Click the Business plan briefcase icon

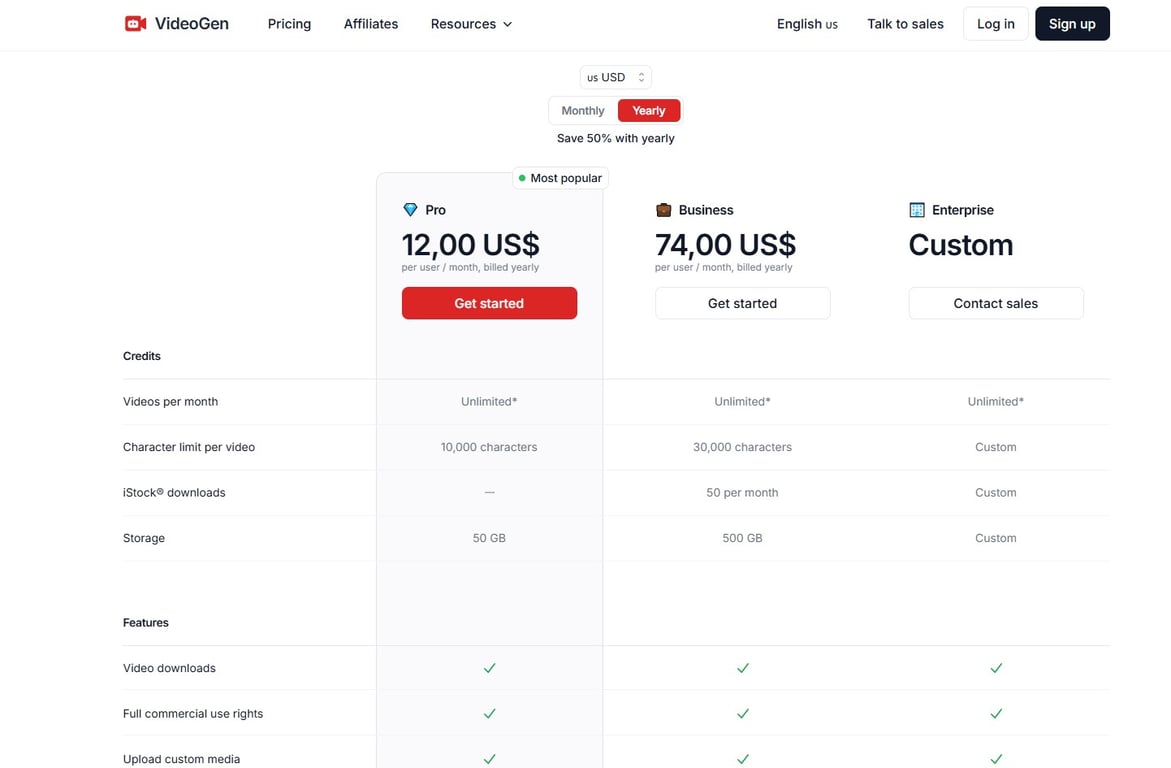(x=663, y=210)
